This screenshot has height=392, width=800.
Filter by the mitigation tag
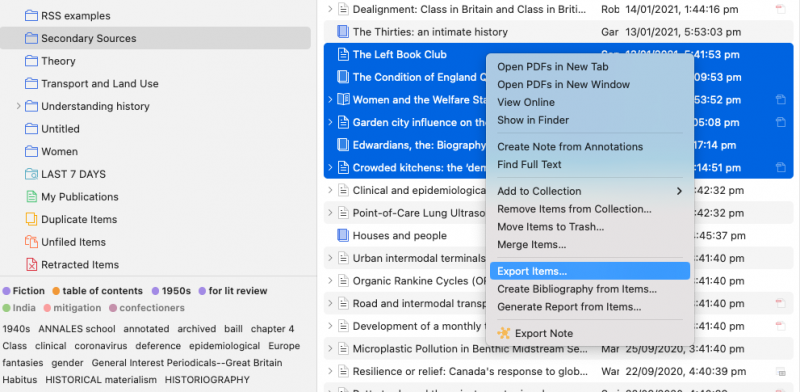(x=72, y=308)
